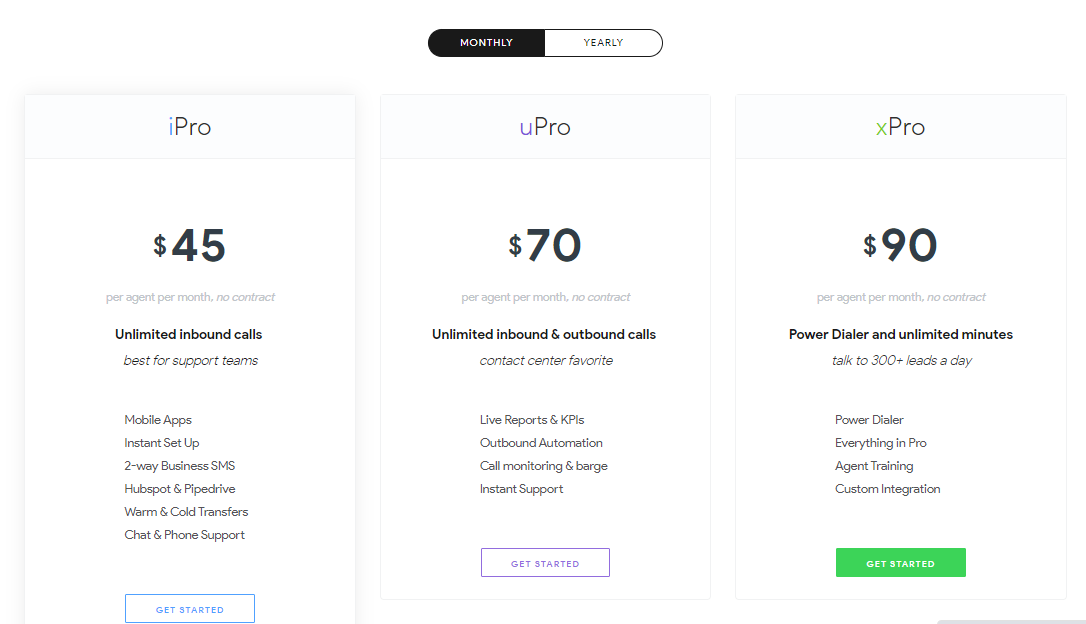Select the uPro plan heading
This screenshot has height=624, width=1086.
[545, 127]
